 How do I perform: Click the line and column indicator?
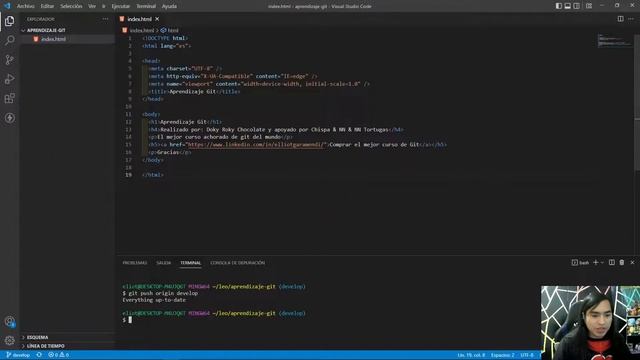(x=471, y=355)
